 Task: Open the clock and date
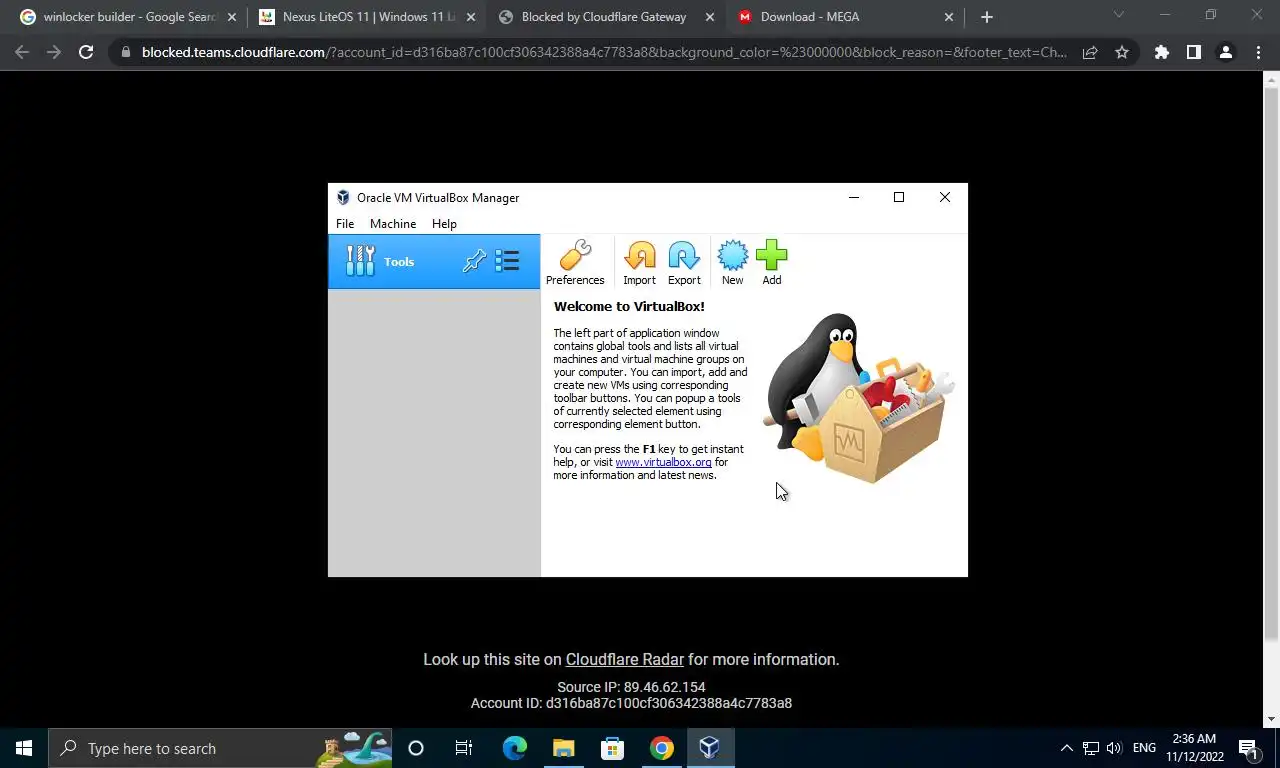click(x=1194, y=748)
